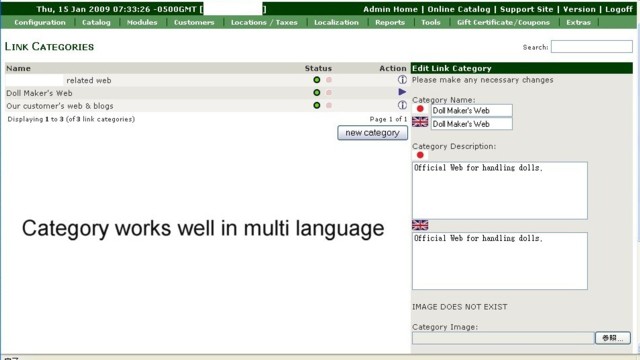Click UK flag icon above second description box
The height and width of the screenshot is (360, 640).
pyautogui.click(x=420, y=225)
